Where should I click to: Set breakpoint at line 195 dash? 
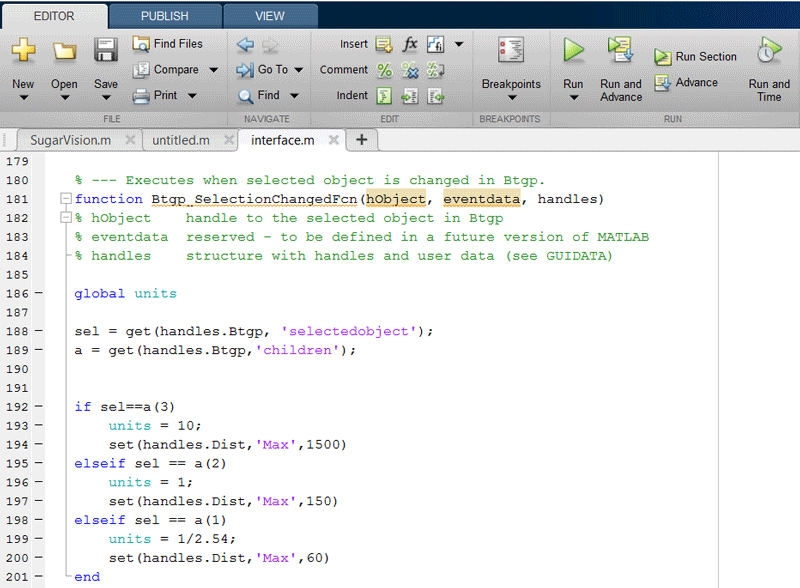click(39, 463)
